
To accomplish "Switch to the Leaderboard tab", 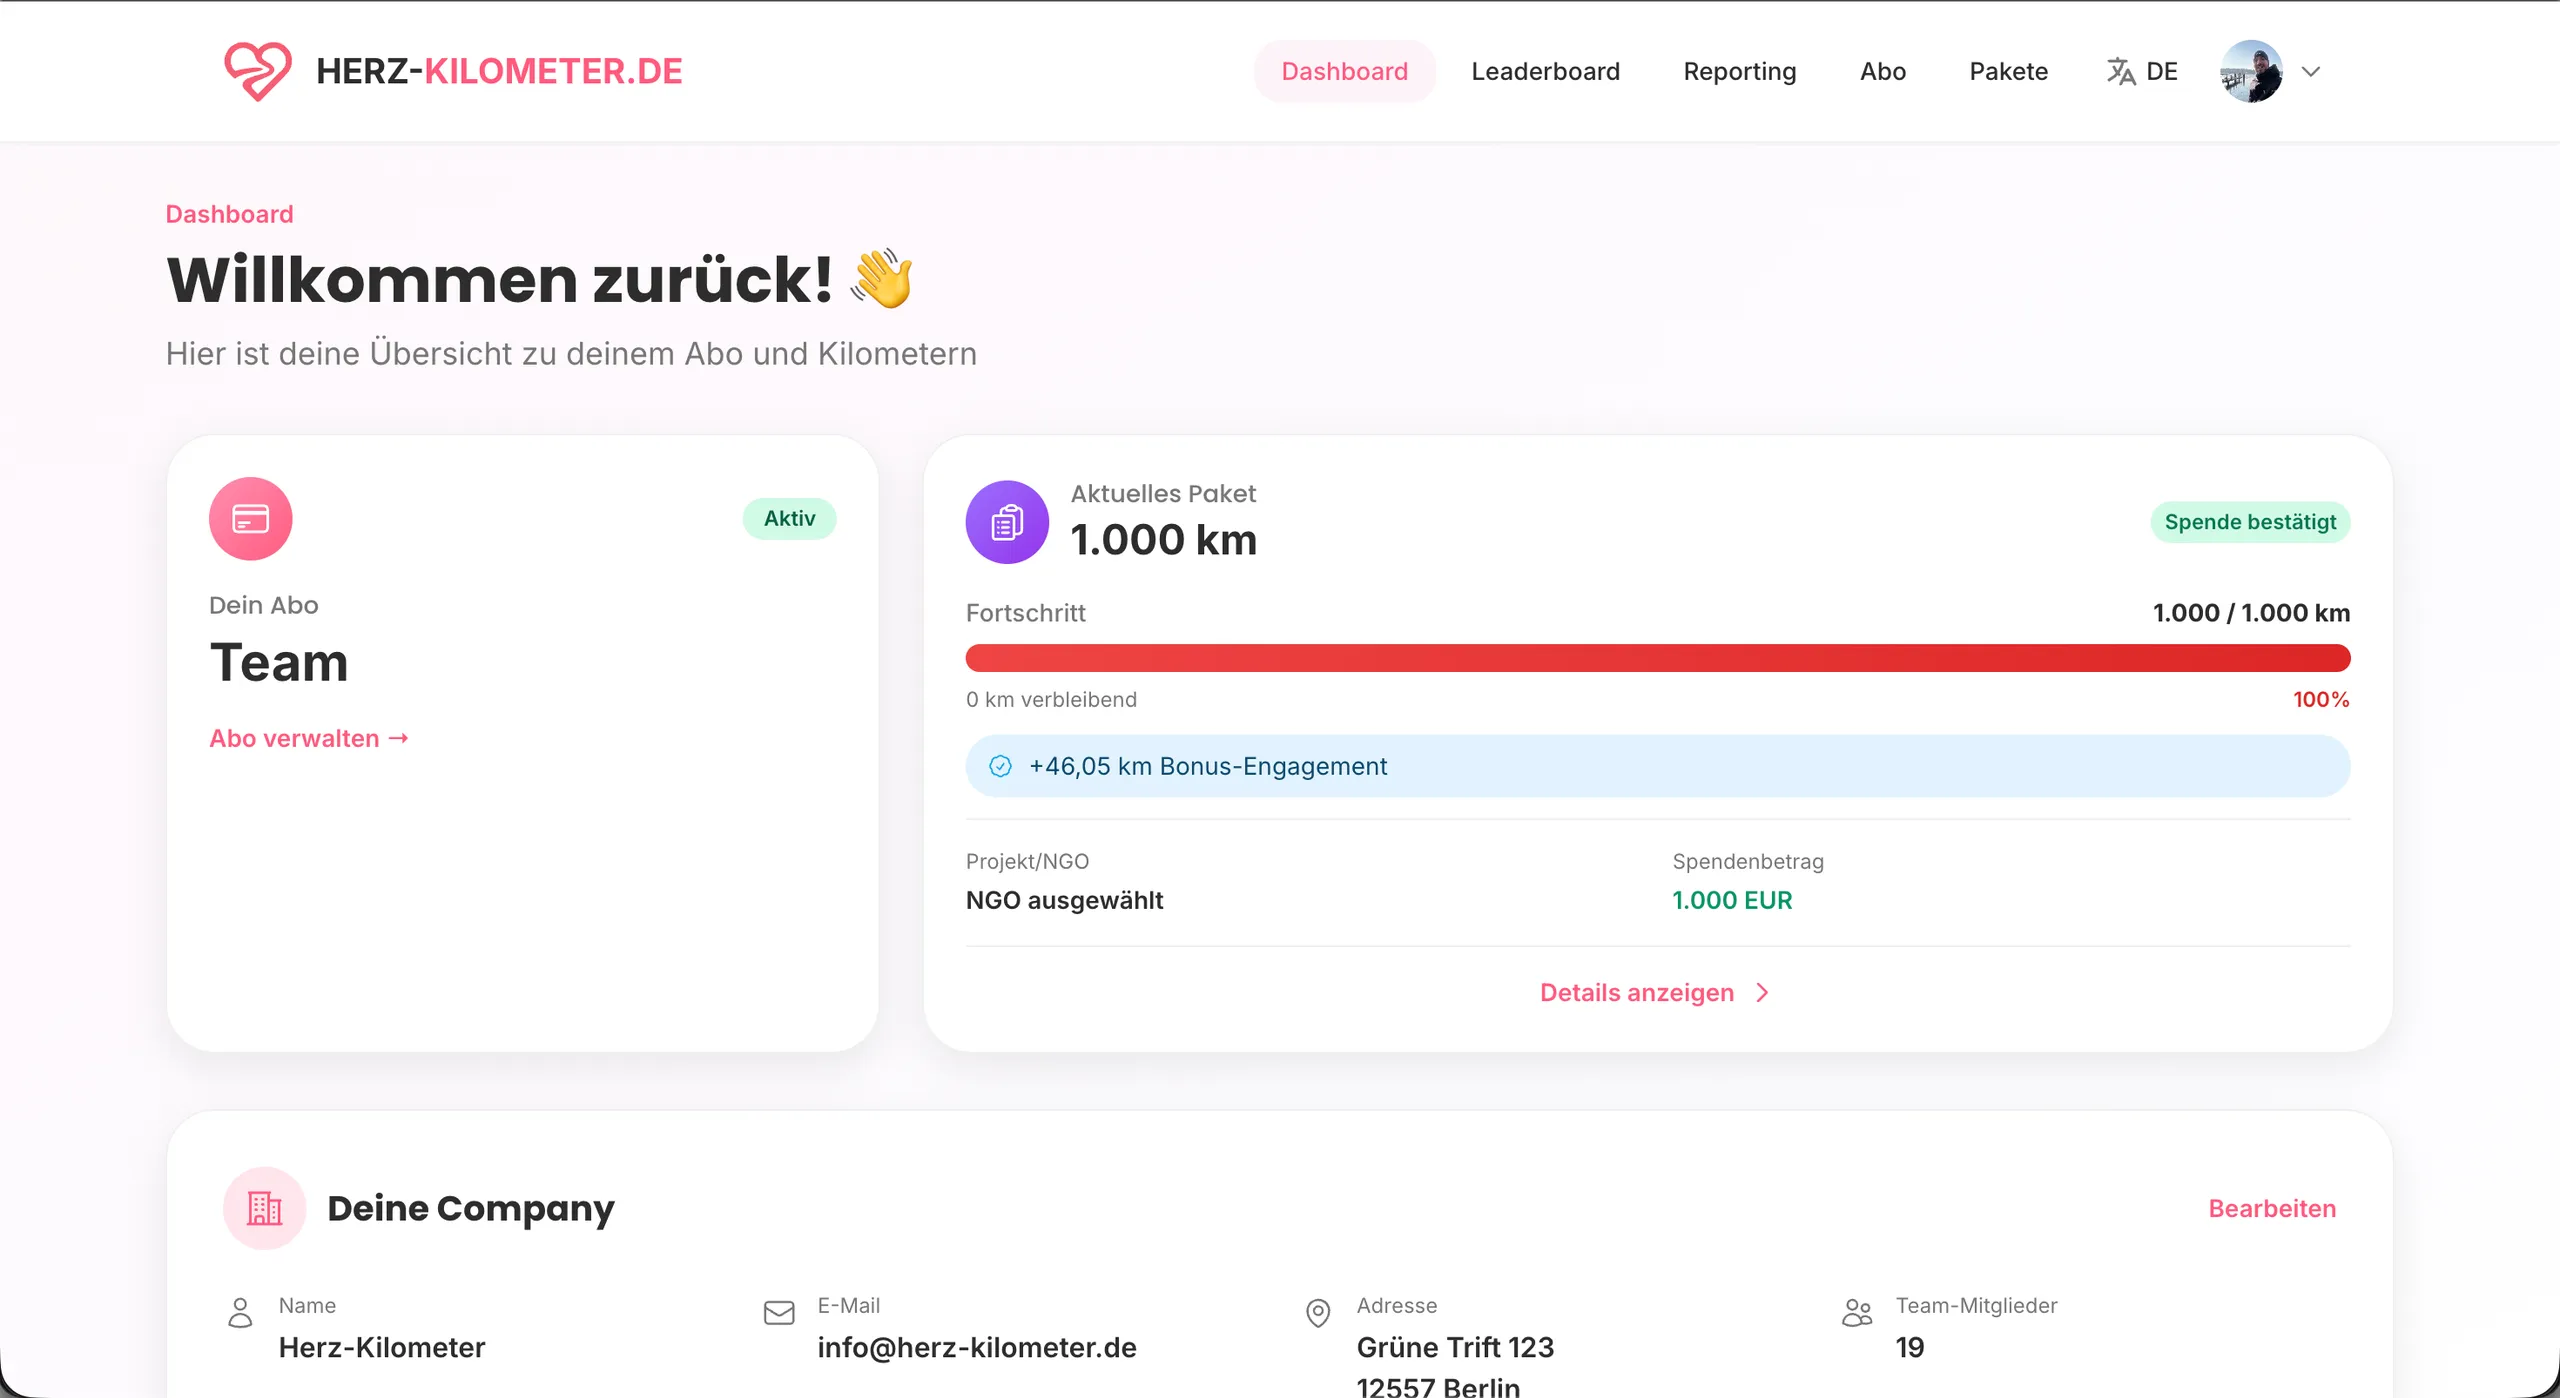I will [x=1545, y=71].
